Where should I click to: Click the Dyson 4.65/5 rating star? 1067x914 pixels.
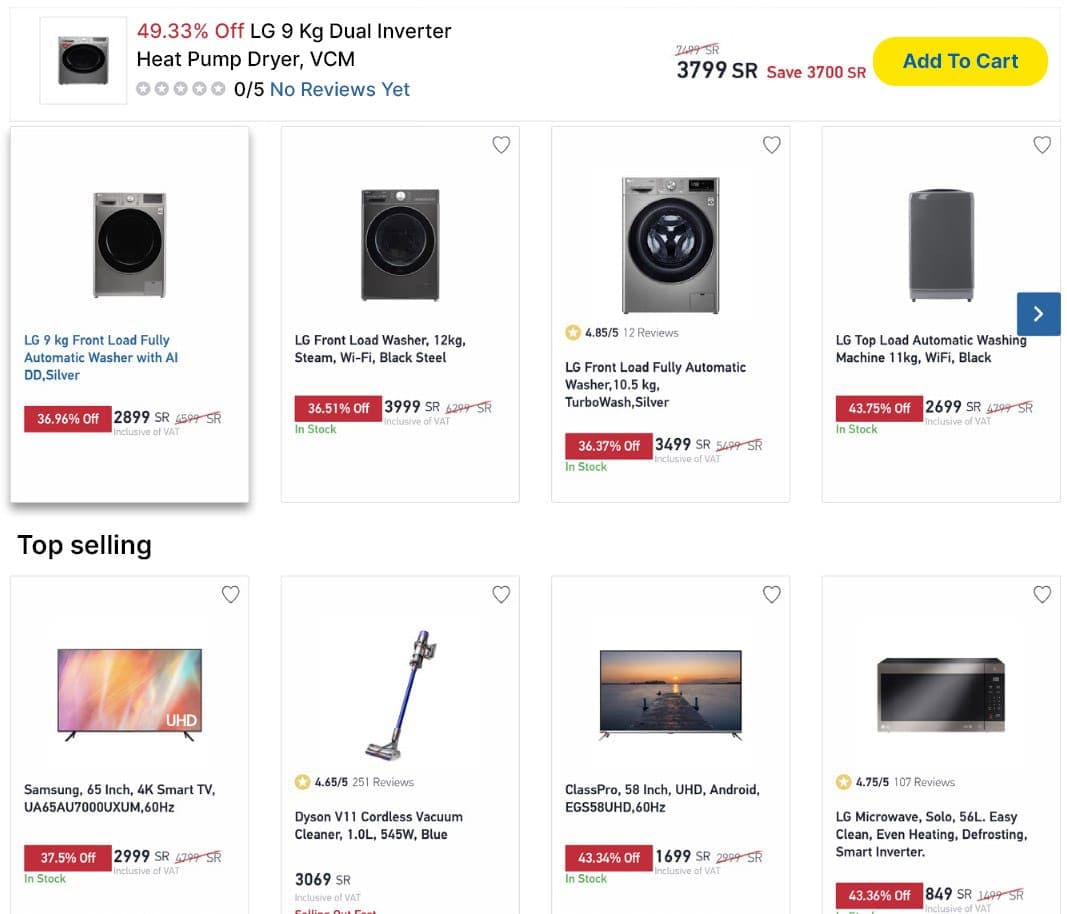[302, 782]
